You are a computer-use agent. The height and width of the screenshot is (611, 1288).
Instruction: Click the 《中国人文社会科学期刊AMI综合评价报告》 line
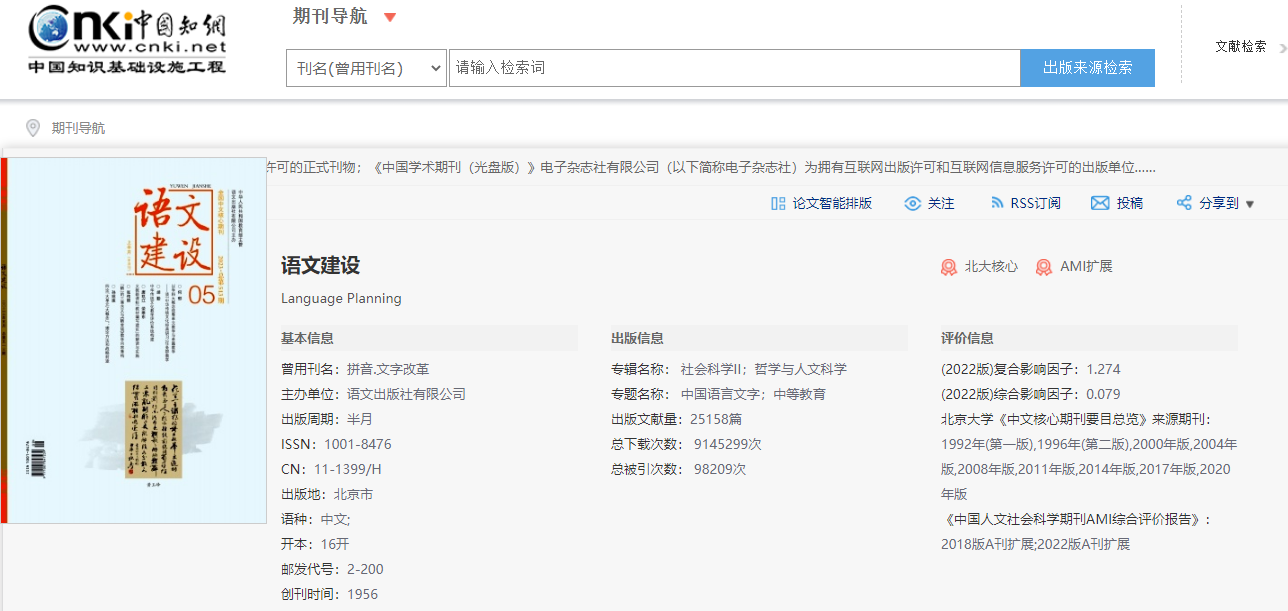point(1076,519)
